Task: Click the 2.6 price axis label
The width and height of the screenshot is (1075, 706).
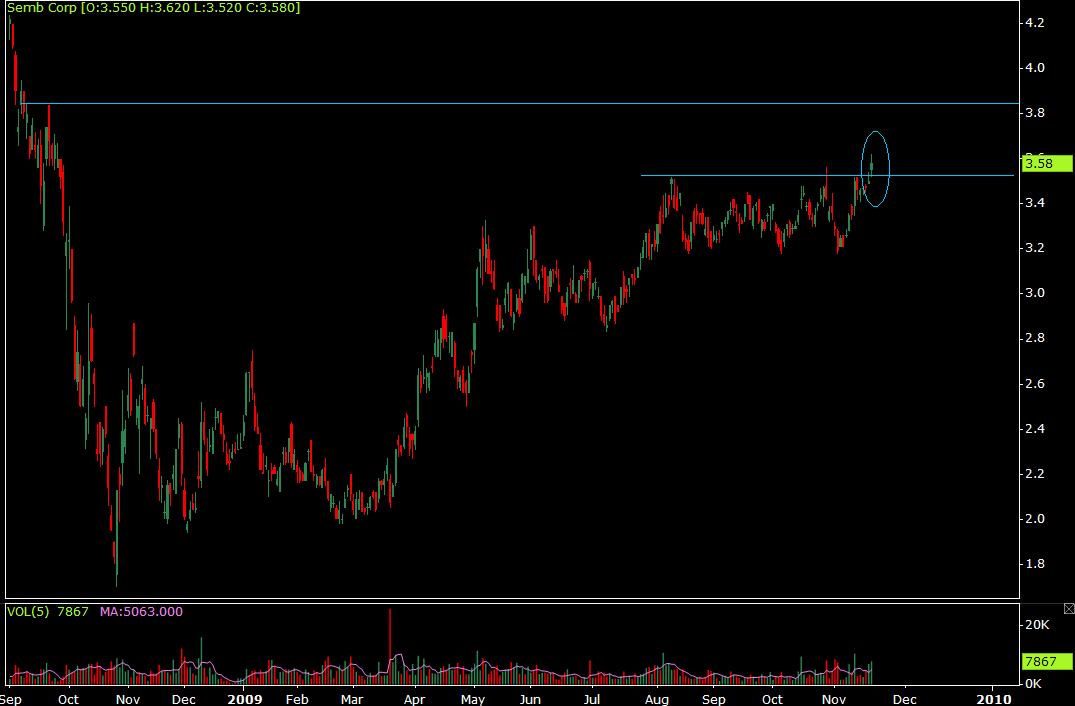Action: point(1034,384)
